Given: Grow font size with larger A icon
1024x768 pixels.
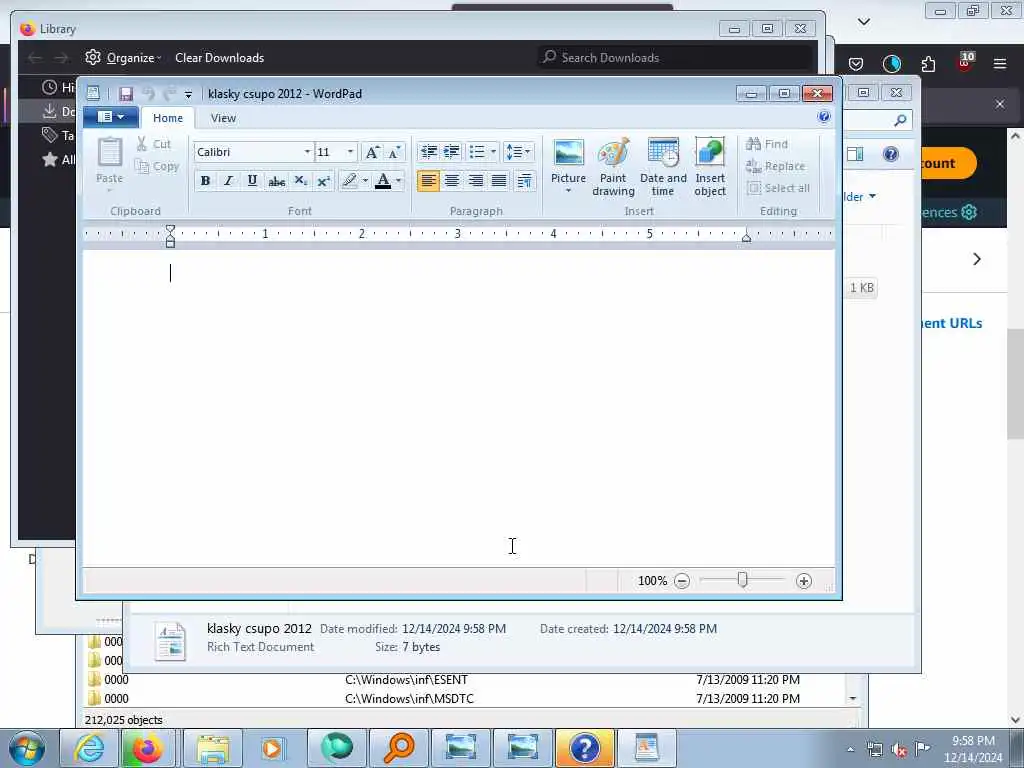Looking at the screenshot, I should 372,152.
